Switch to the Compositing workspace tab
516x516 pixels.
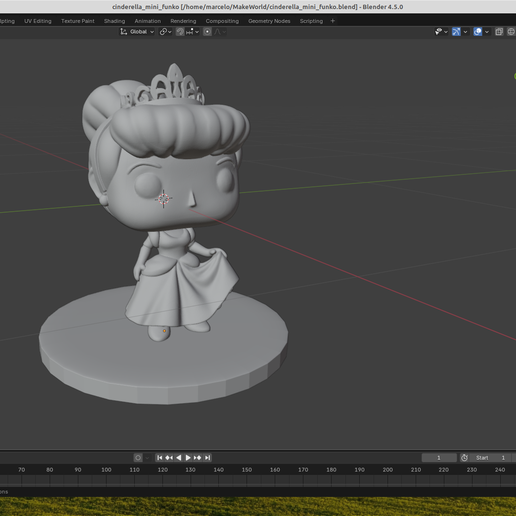click(222, 21)
